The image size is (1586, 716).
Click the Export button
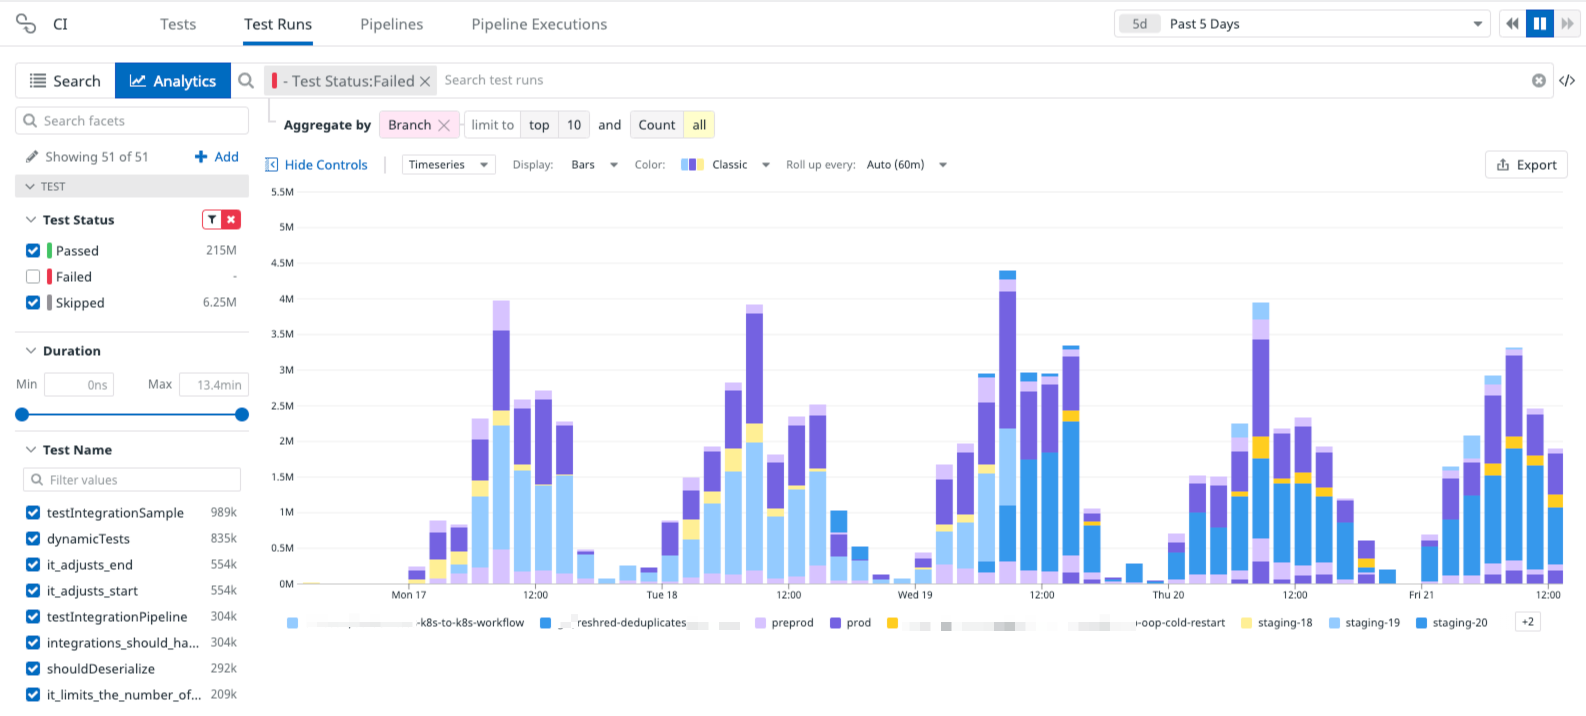coord(1526,165)
